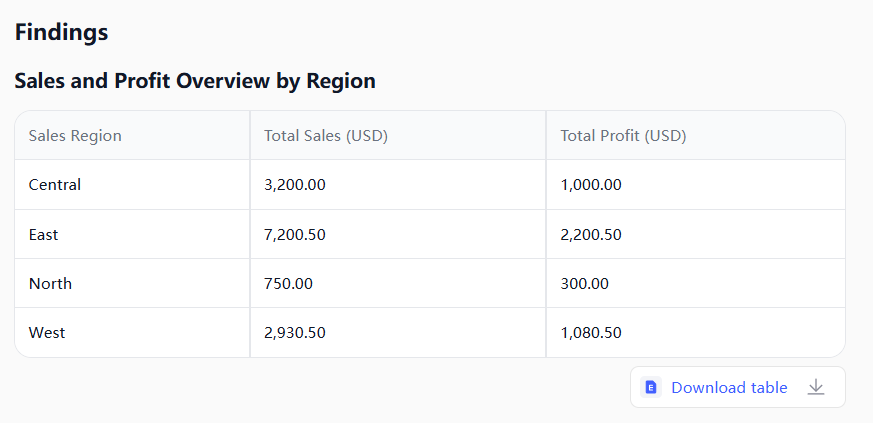The height and width of the screenshot is (423, 873).
Task: Select the Total Sales (USD) column header
Action: (326, 136)
